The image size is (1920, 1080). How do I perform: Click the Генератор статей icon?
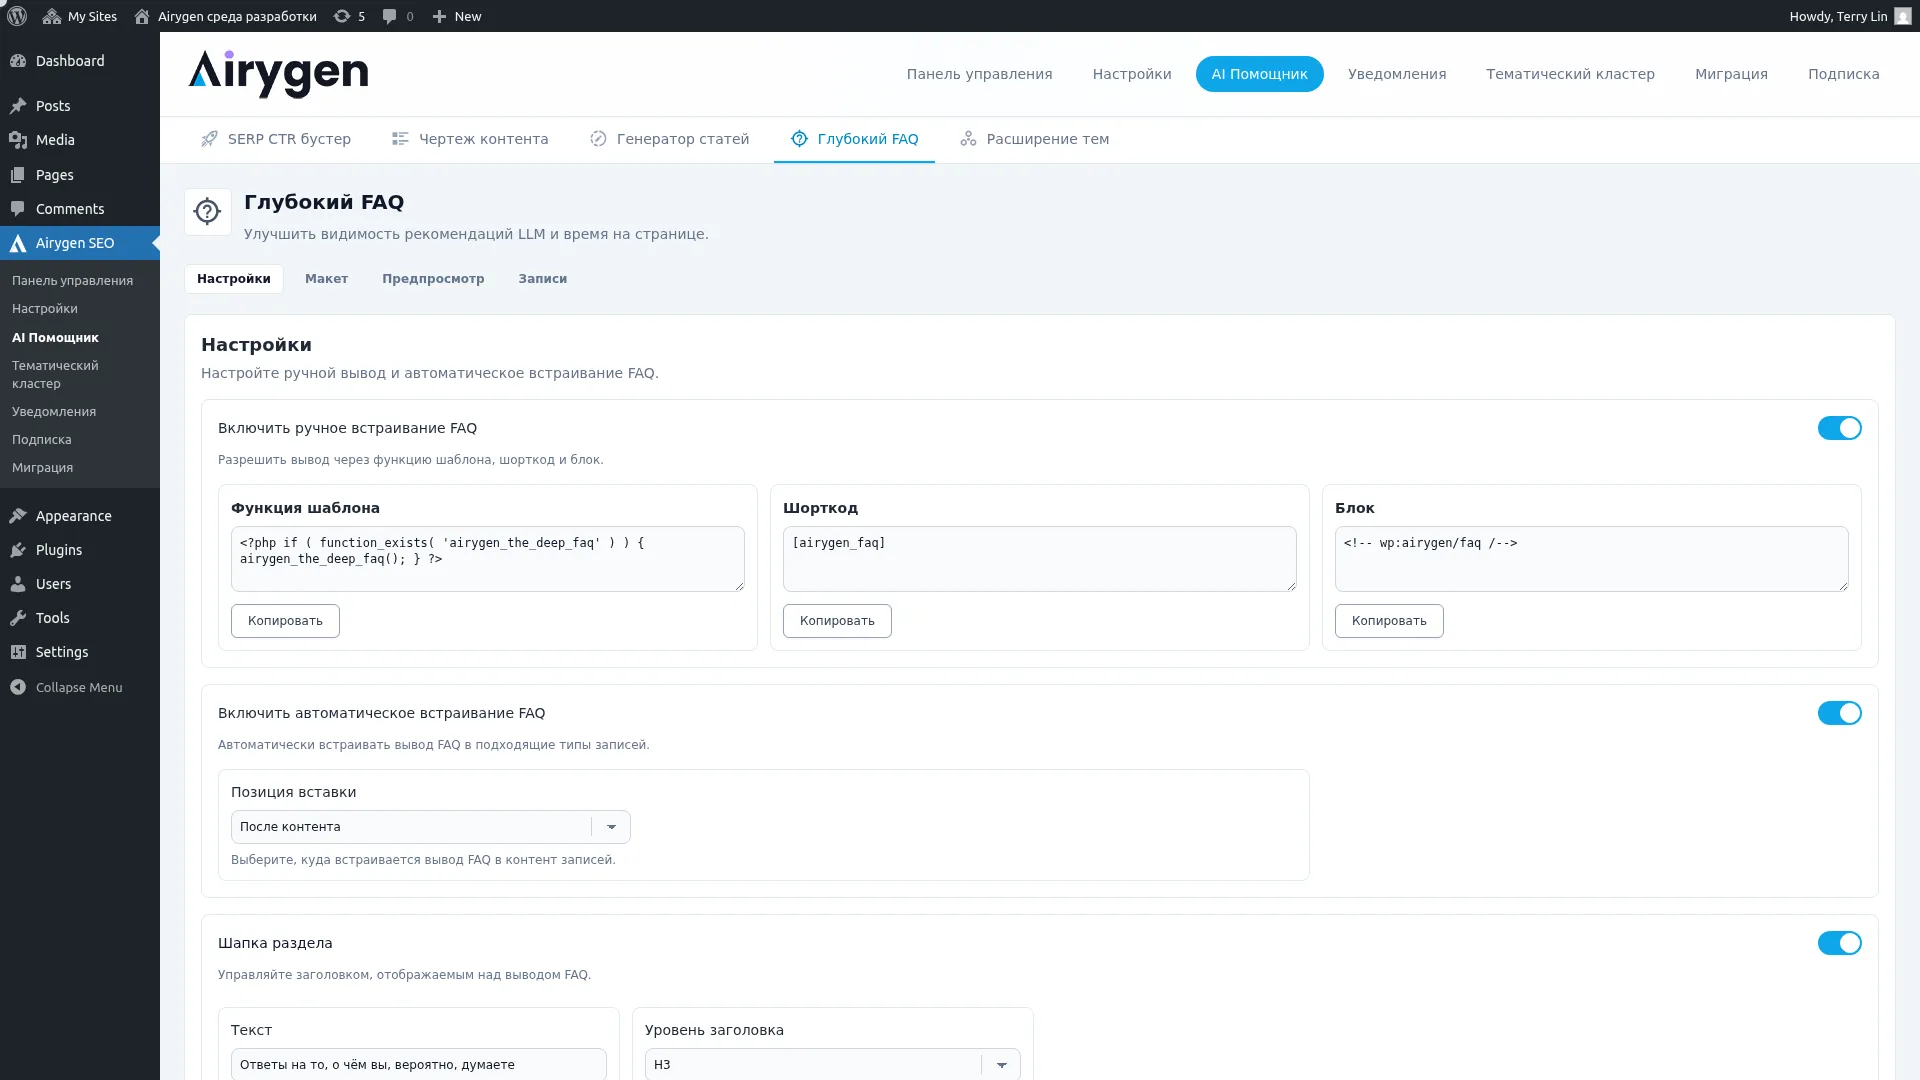(x=598, y=139)
